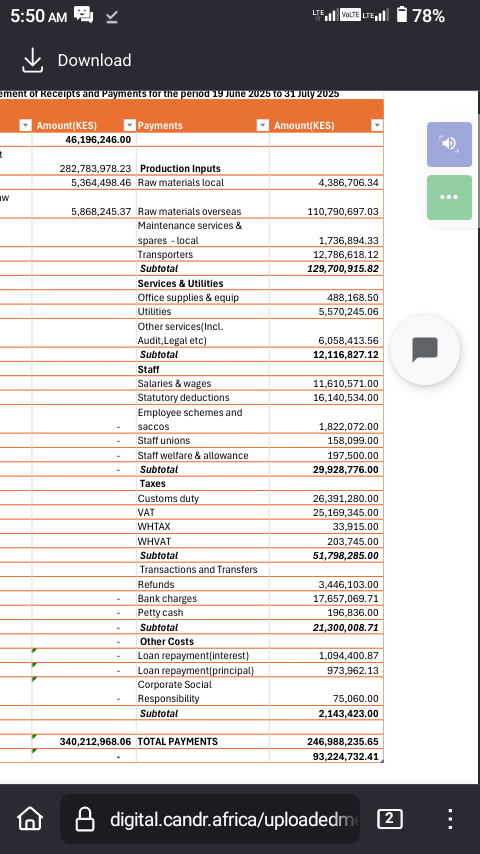Select the TOTAL PAYMENTS label
This screenshot has width=480, height=854.
click(x=178, y=742)
